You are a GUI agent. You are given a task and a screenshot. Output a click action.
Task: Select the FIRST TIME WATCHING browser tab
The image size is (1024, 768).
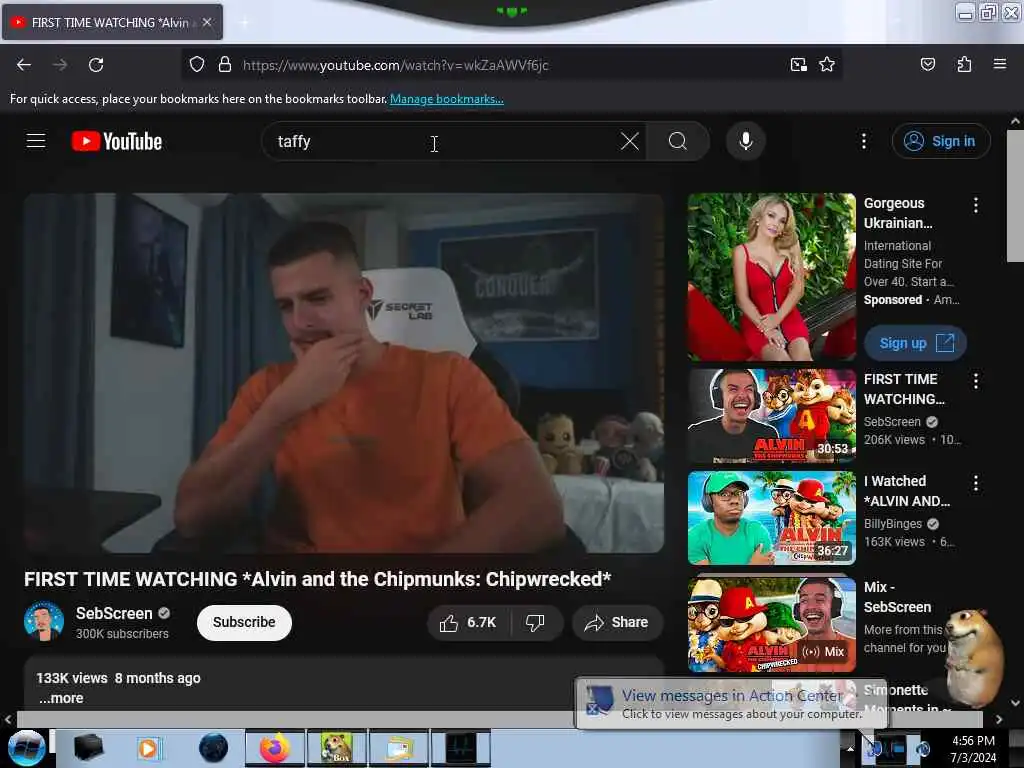click(x=112, y=22)
